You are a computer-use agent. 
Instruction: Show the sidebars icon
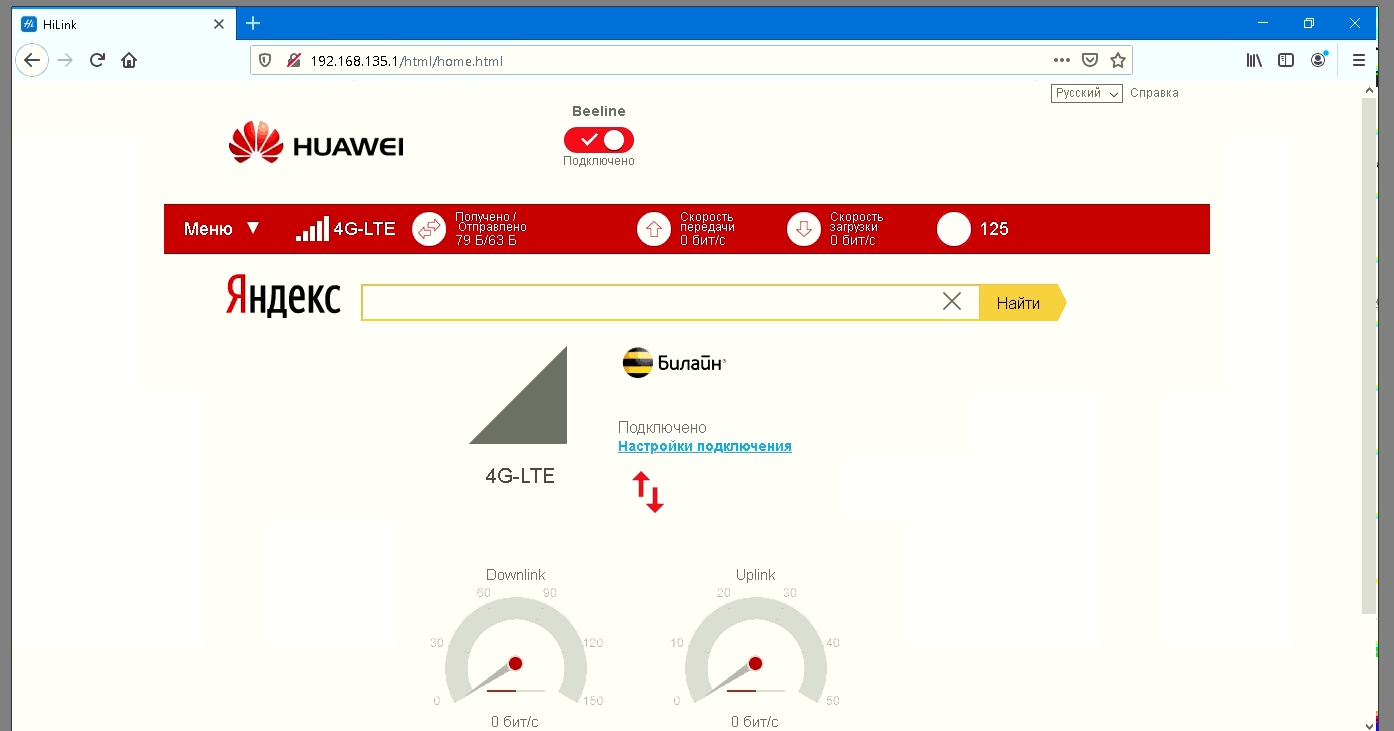[x=1286, y=60]
